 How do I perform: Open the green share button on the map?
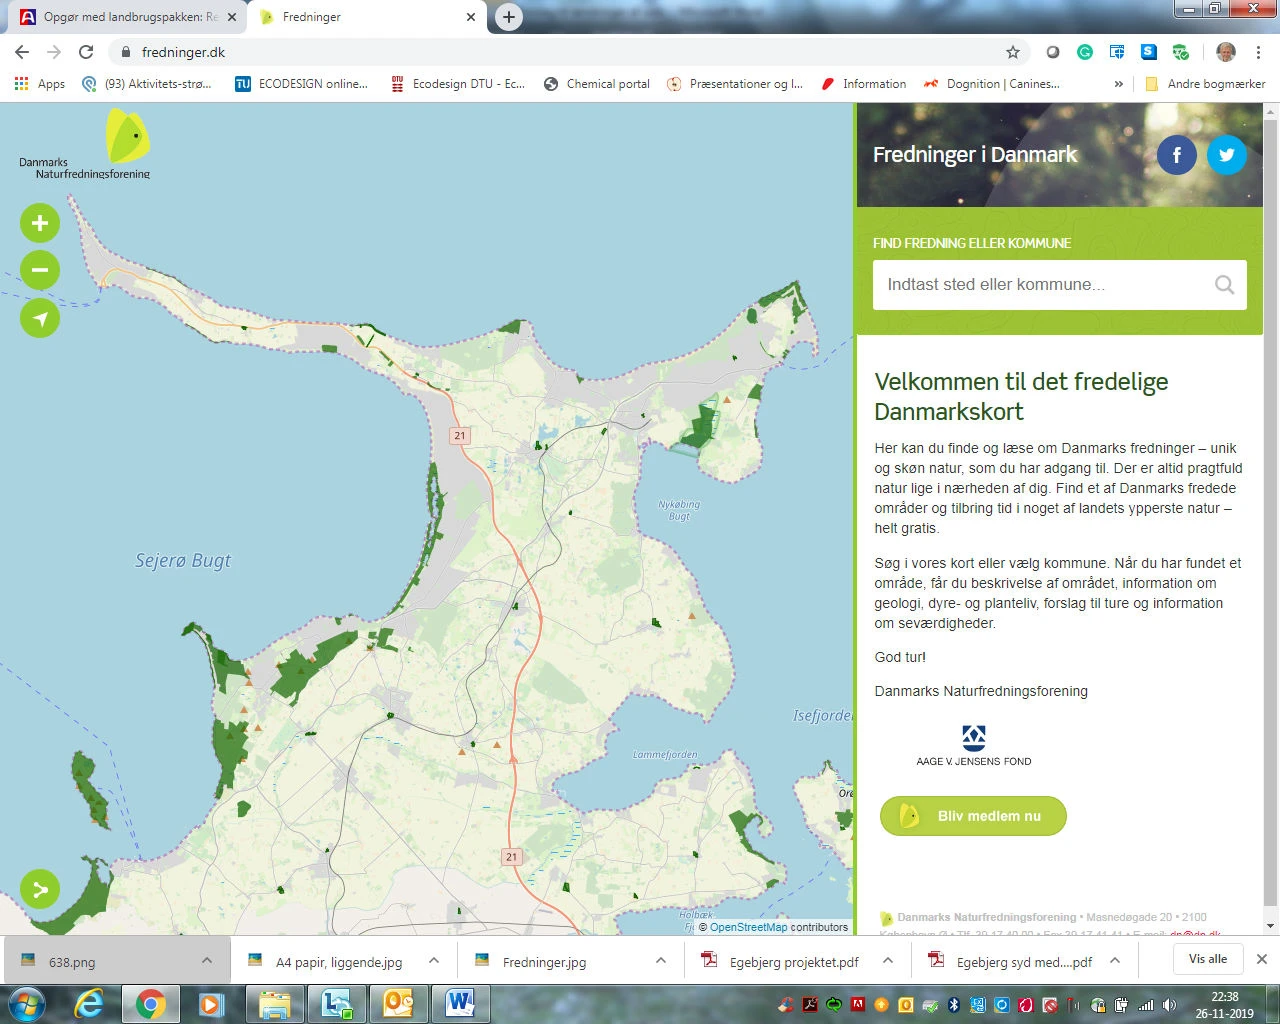[x=40, y=889]
